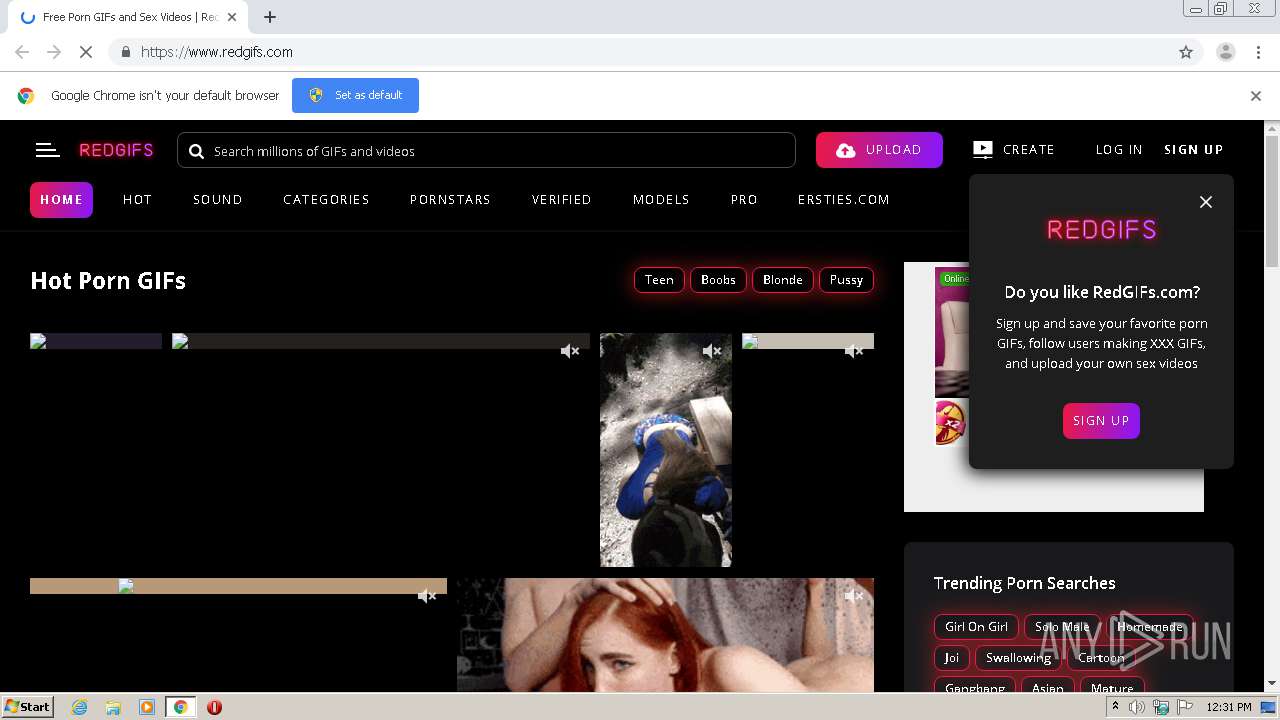Click SIGN UP in the header

1193,150
